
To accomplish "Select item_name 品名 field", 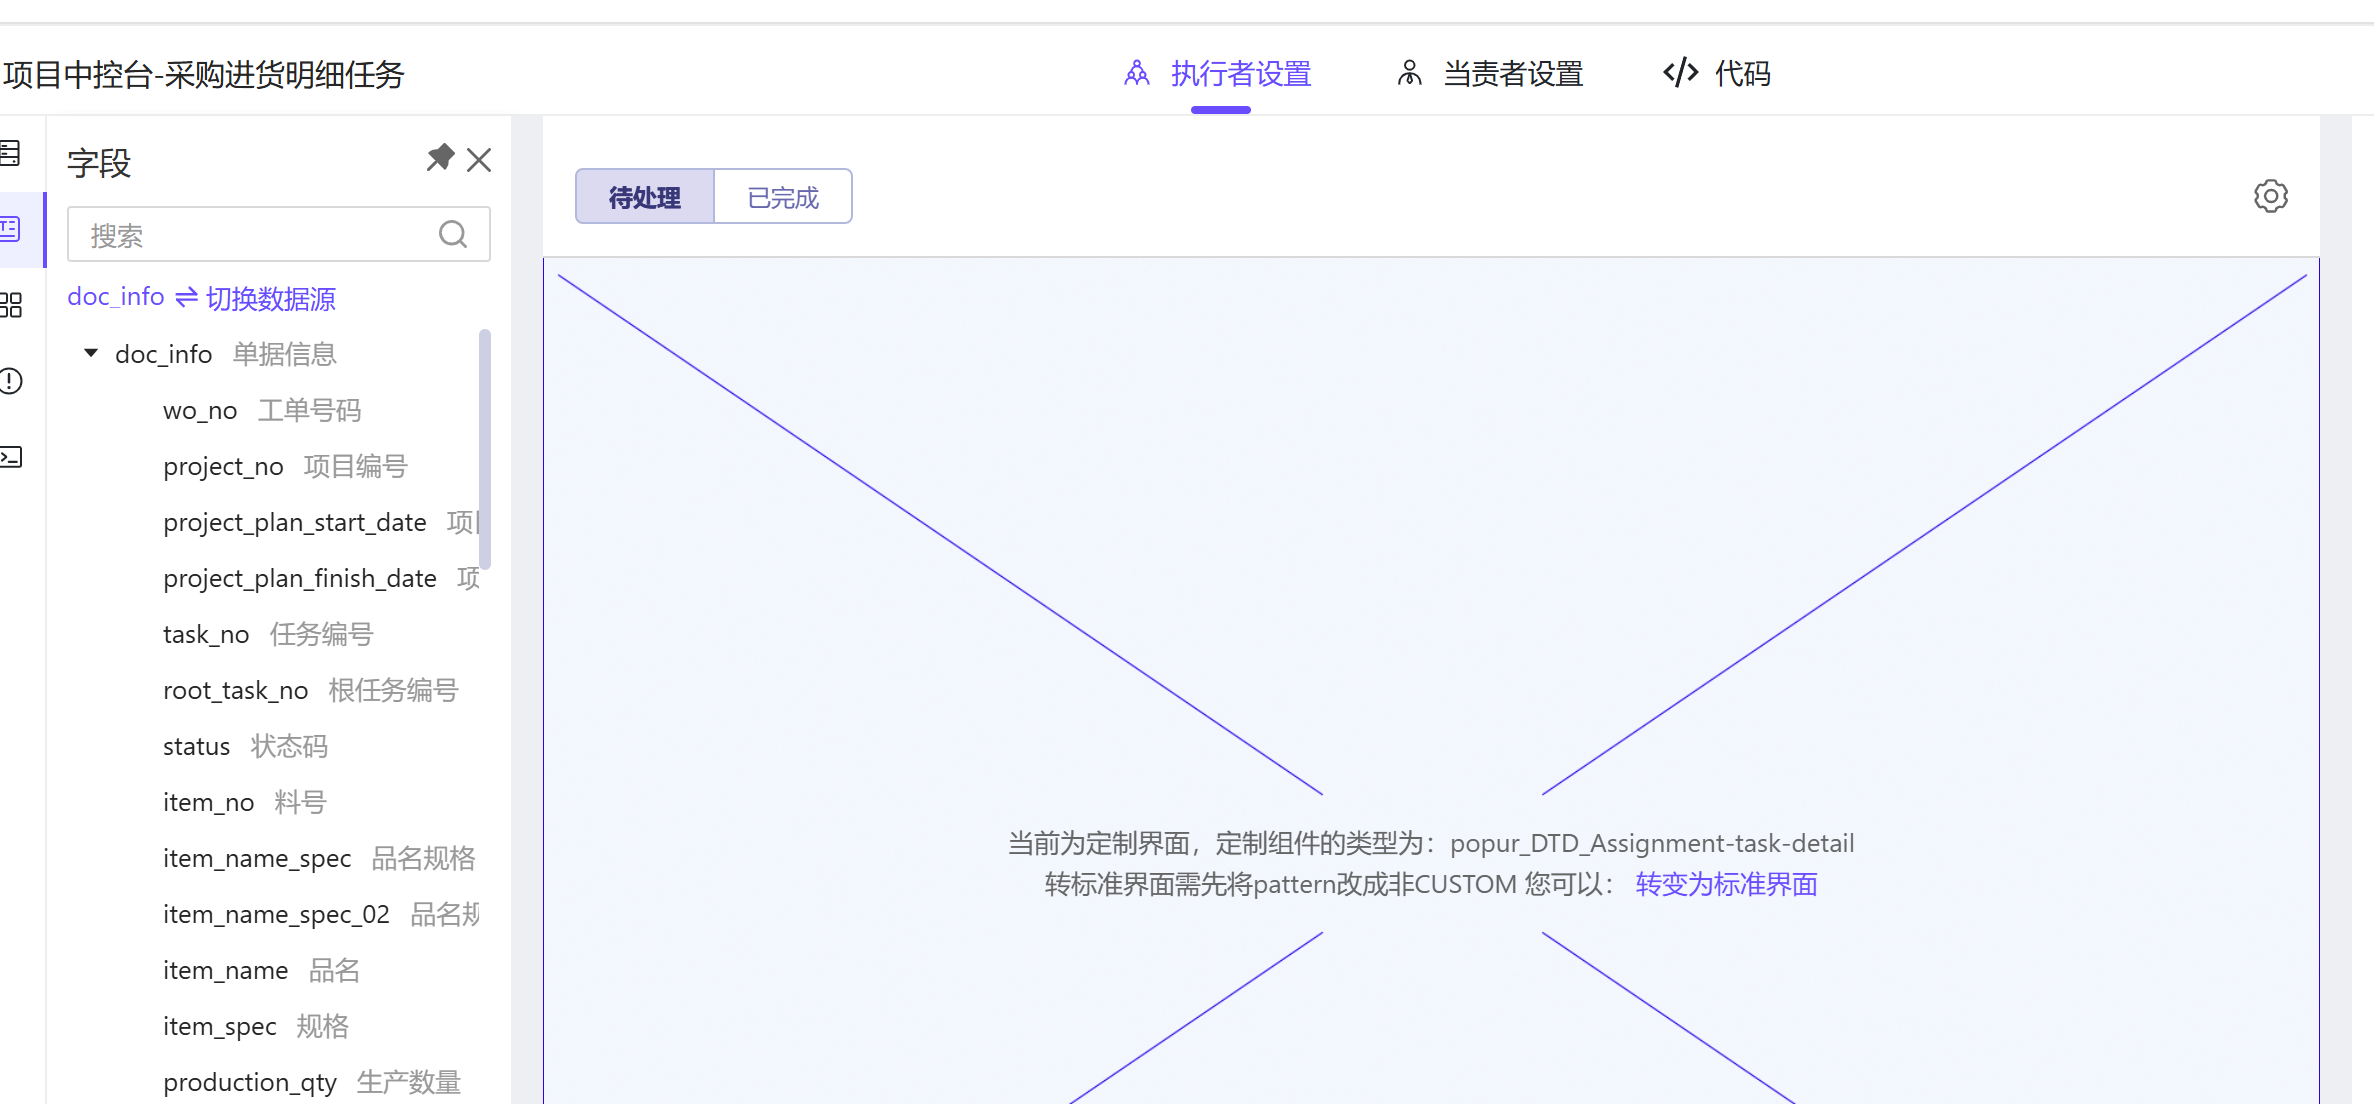I will (x=261, y=970).
